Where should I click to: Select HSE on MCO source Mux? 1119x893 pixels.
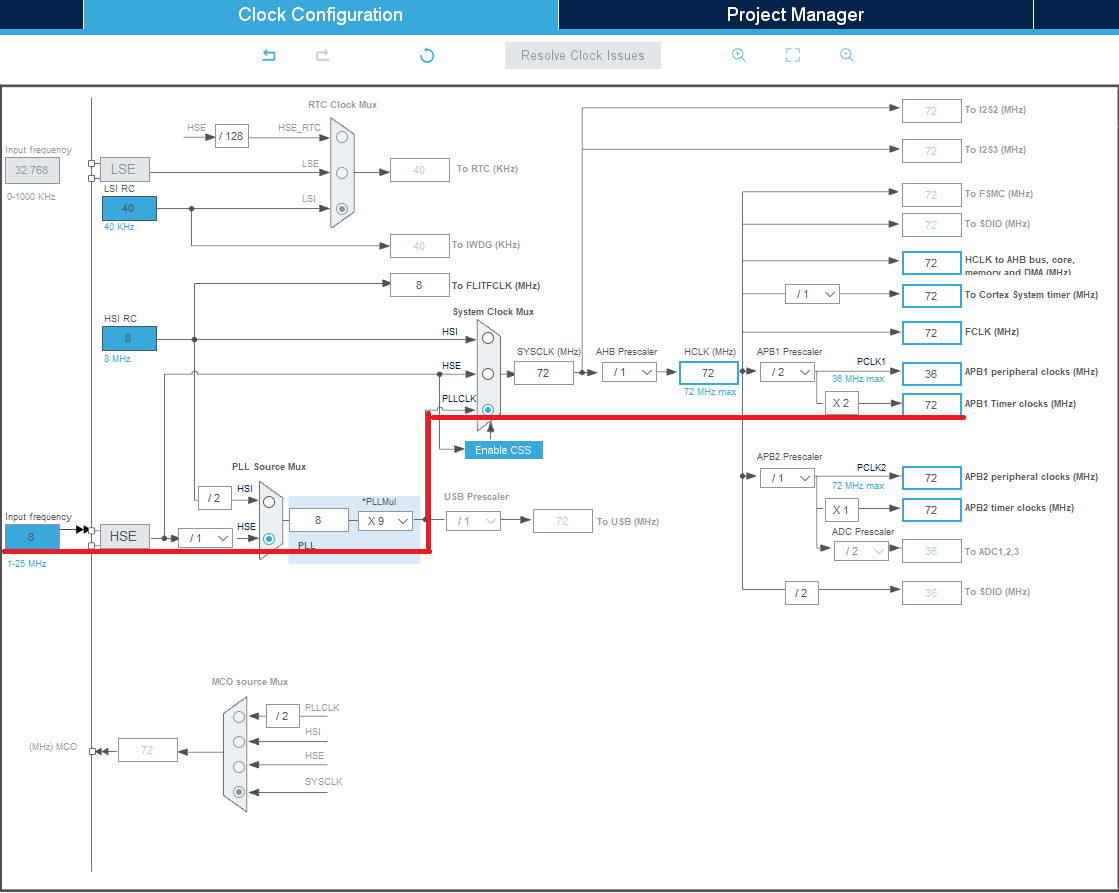click(x=239, y=767)
